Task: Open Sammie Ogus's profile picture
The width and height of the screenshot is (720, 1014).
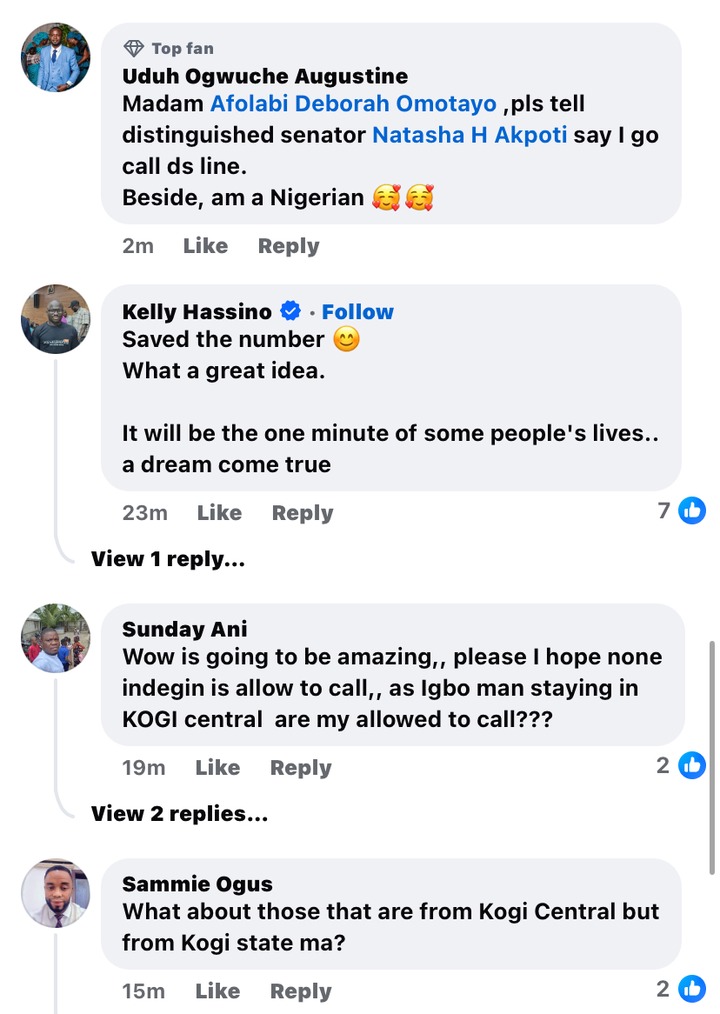Action: tap(56, 893)
